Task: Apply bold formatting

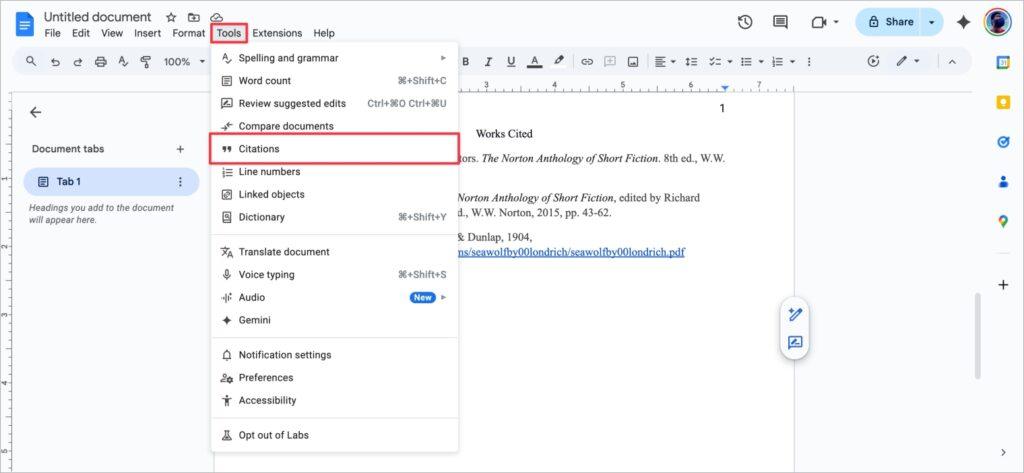Action: (x=466, y=61)
